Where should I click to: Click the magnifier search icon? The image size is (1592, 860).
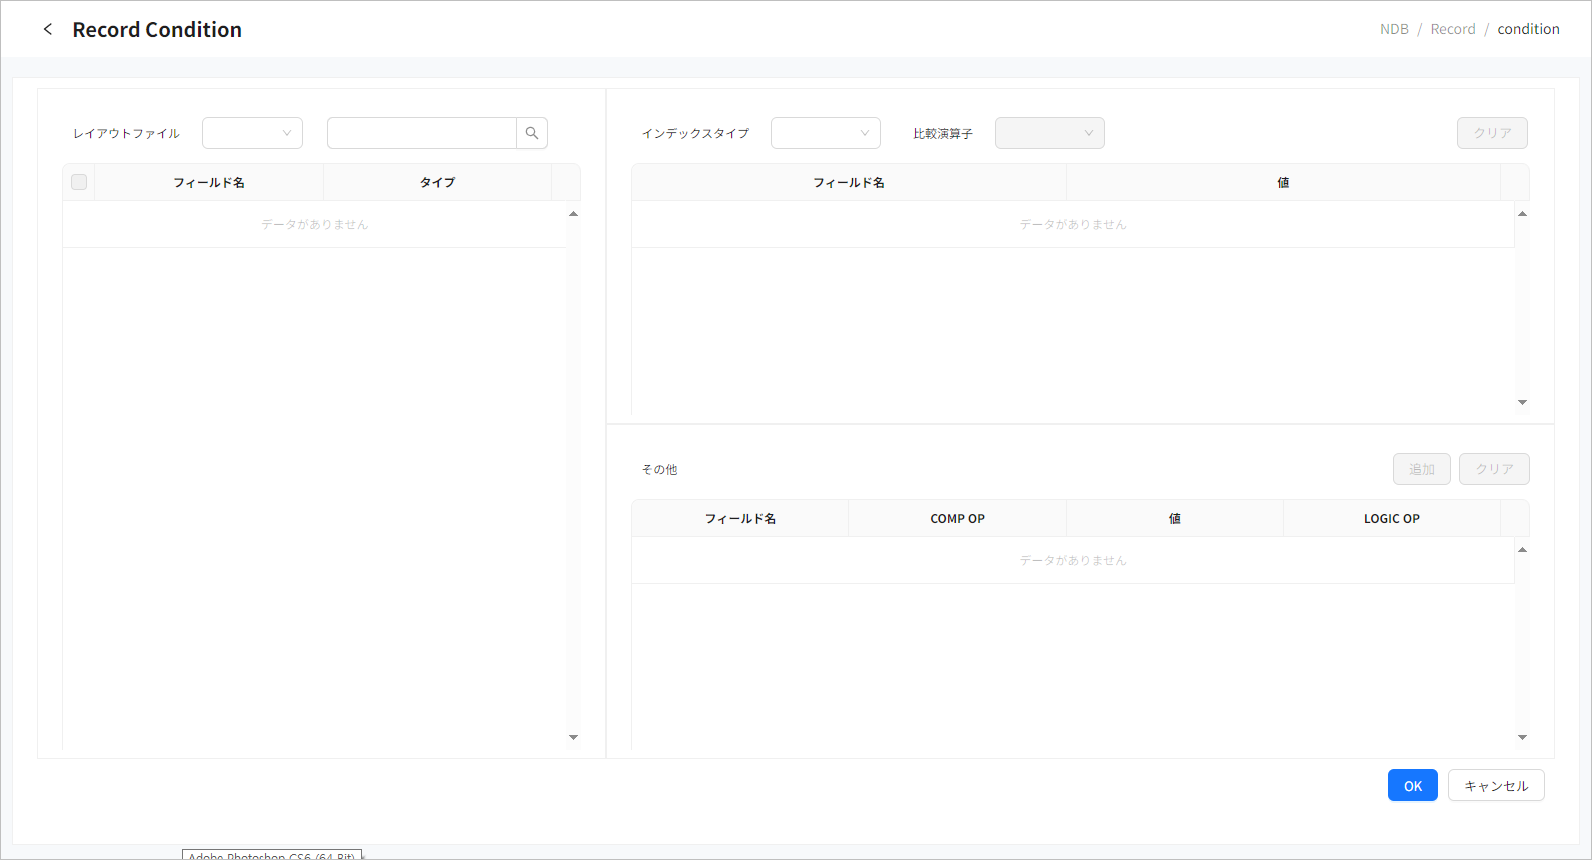(x=532, y=133)
